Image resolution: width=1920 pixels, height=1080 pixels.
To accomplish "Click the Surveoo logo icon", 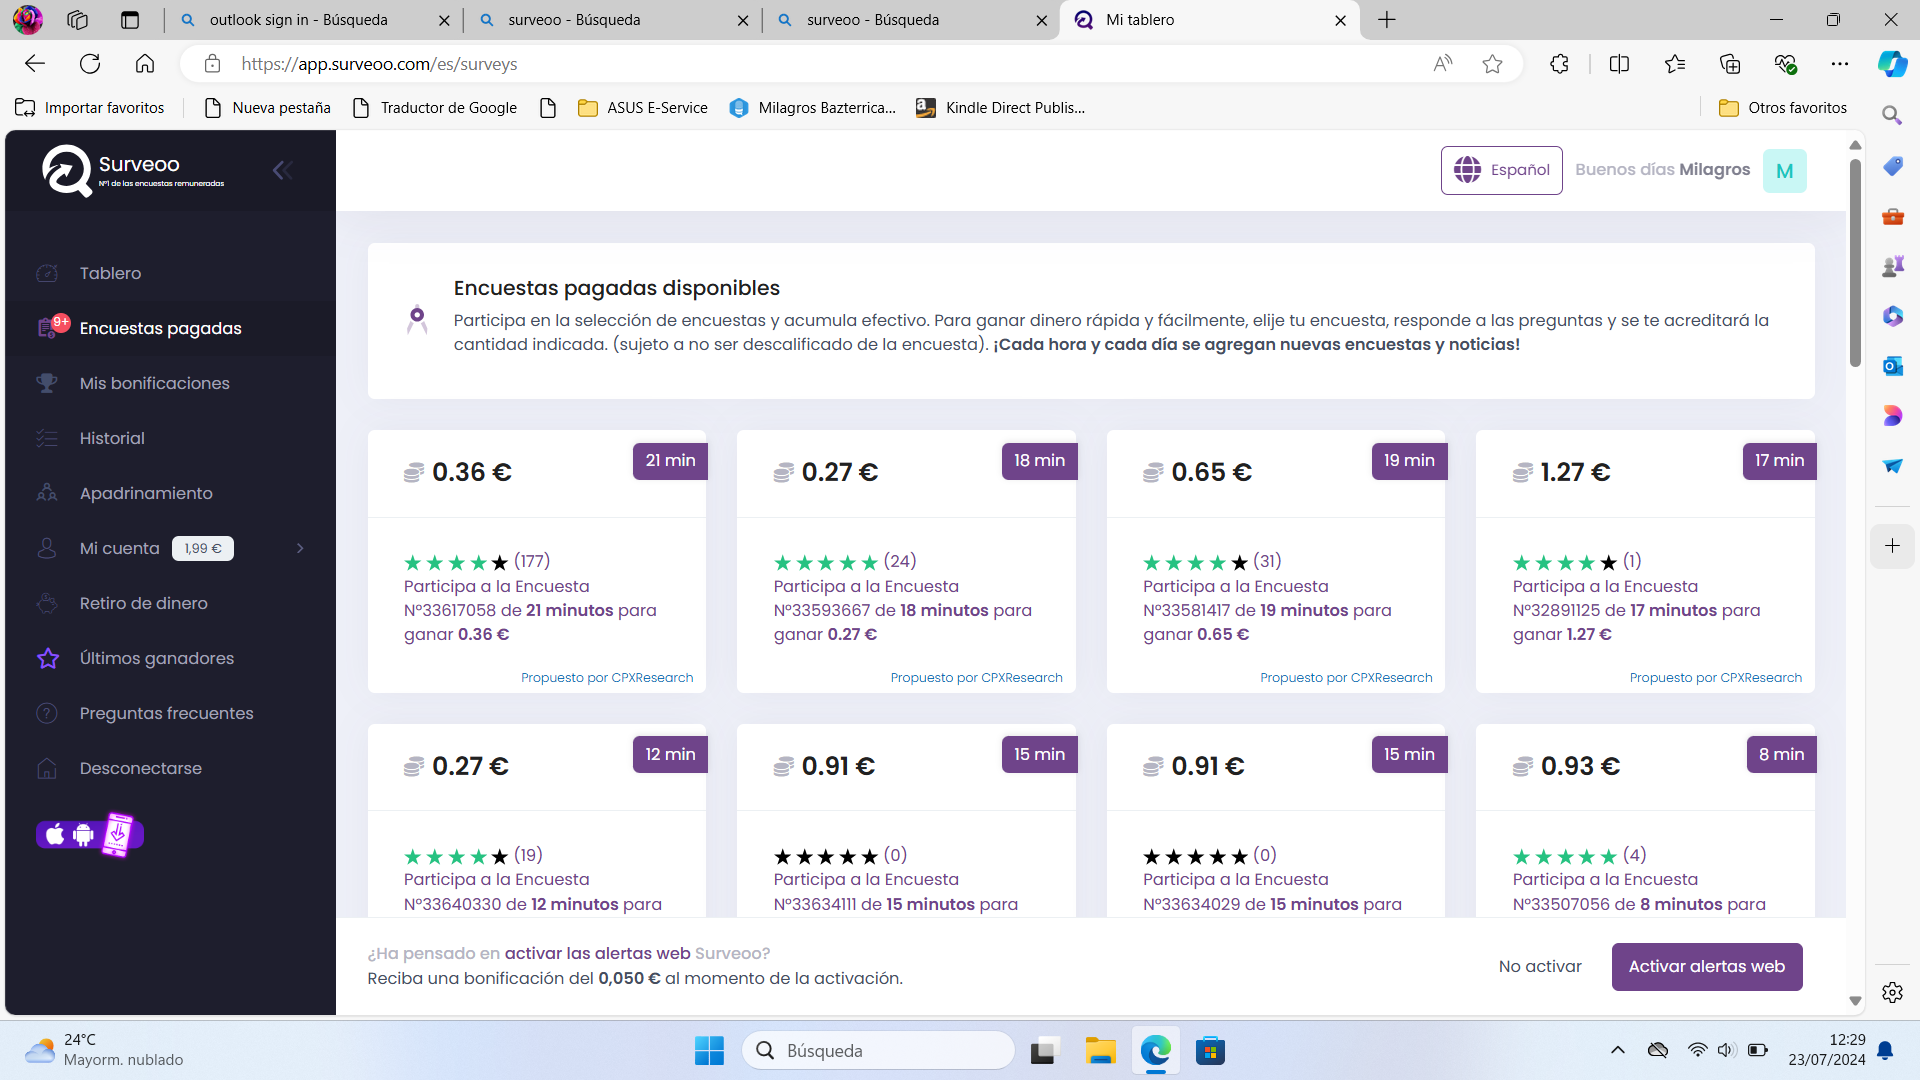I will pos(66,171).
